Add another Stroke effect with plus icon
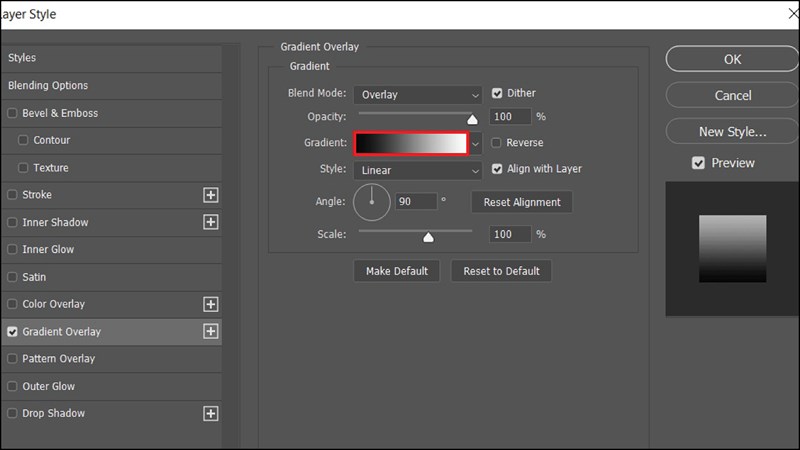This screenshot has width=800, height=450. click(x=211, y=195)
